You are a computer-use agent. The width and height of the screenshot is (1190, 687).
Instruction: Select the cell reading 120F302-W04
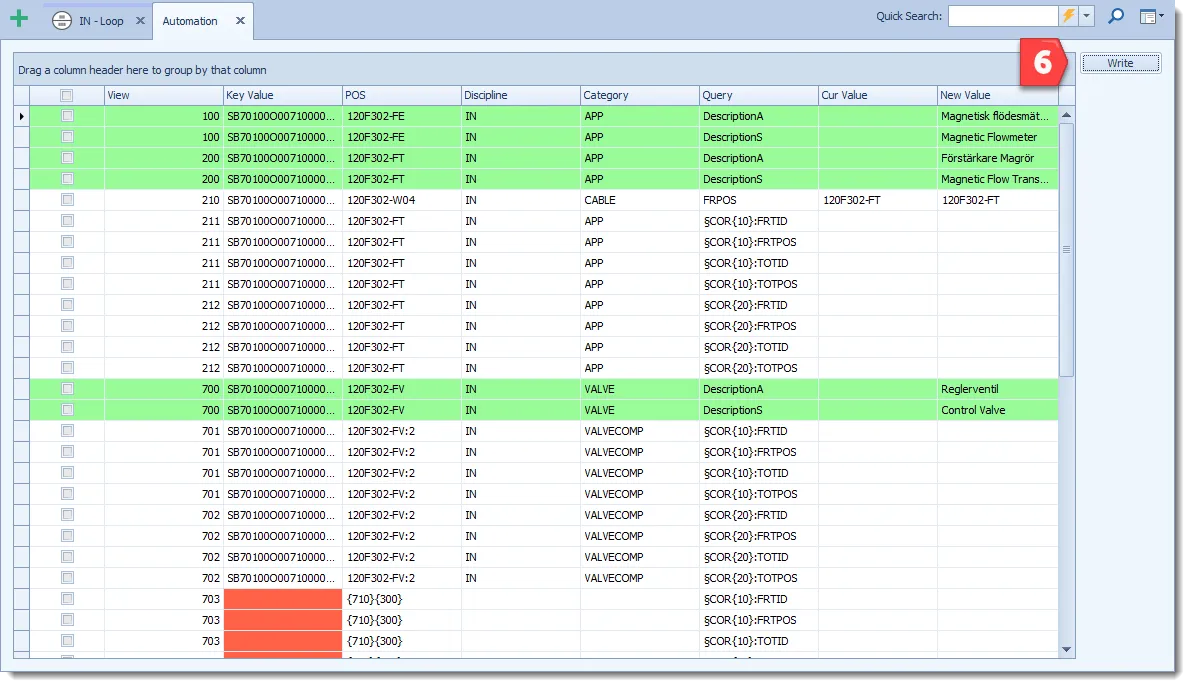tap(401, 200)
